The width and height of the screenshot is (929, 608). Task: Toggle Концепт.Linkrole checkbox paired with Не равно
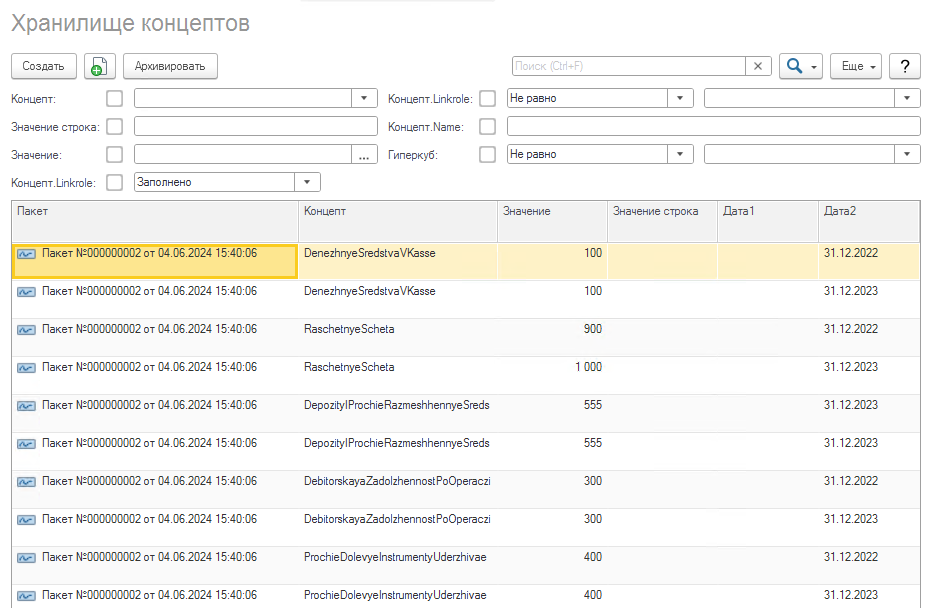488,98
